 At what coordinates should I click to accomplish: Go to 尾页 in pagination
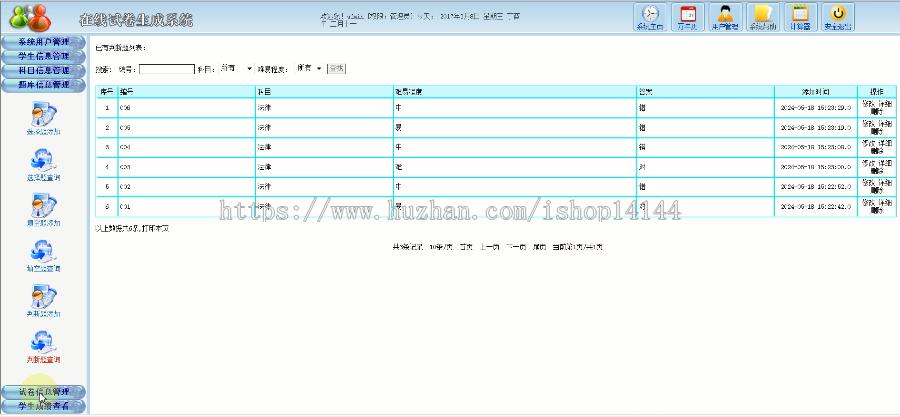pyautogui.click(x=539, y=247)
